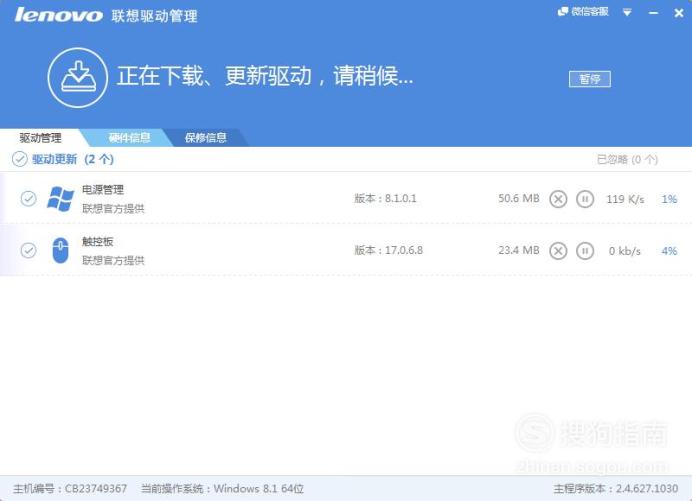The image size is (692, 501).
Task: Click the large download drive icon
Action: click(78, 78)
